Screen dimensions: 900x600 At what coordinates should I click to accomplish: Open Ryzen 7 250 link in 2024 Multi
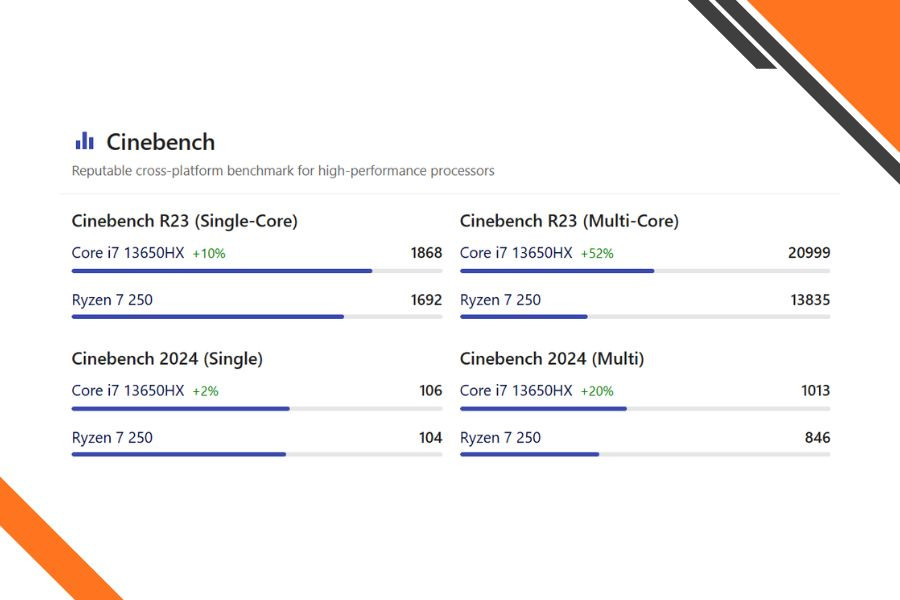(500, 438)
